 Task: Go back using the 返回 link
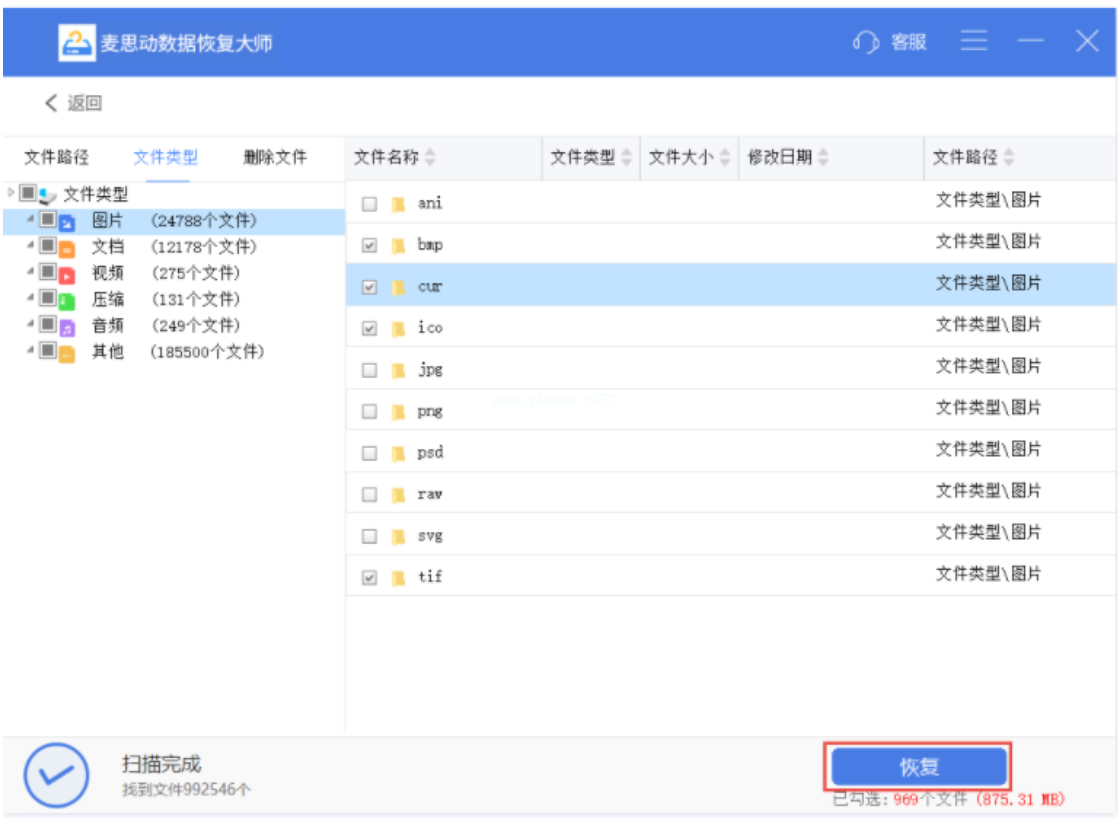(x=74, y=103)
